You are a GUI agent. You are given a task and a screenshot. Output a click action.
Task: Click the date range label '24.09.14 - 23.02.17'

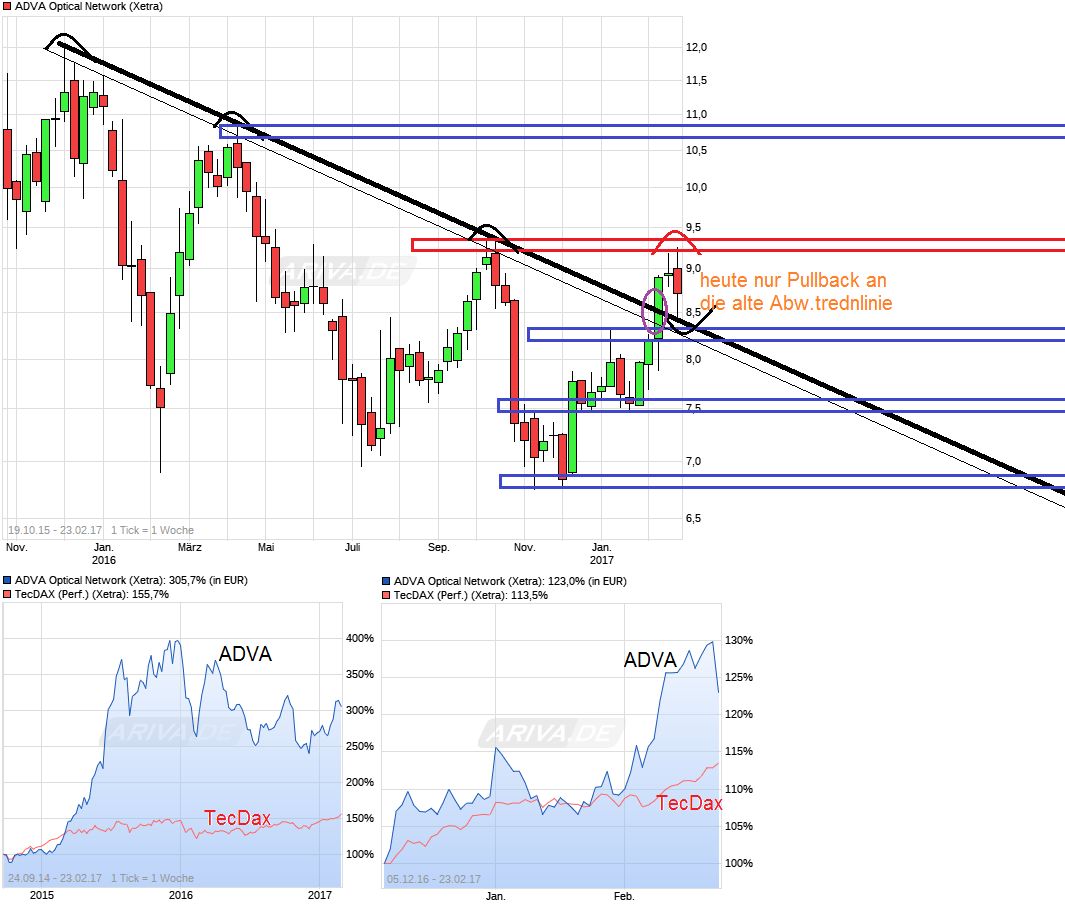tap(55, 878)
